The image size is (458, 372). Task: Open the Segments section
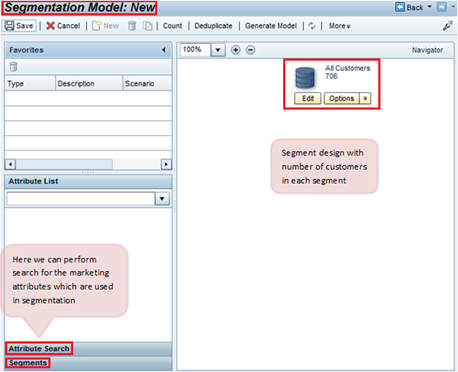click(28, 363)
